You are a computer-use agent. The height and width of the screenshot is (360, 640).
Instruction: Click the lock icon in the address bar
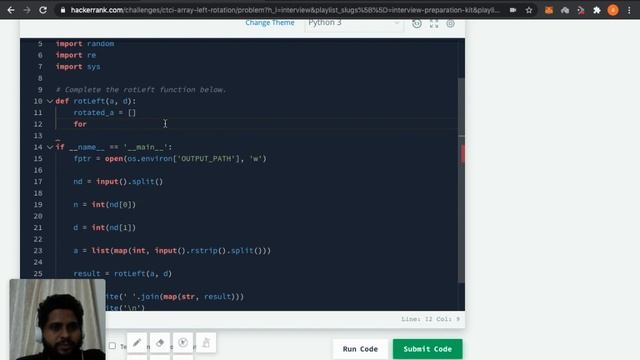[x=63, y=10]
